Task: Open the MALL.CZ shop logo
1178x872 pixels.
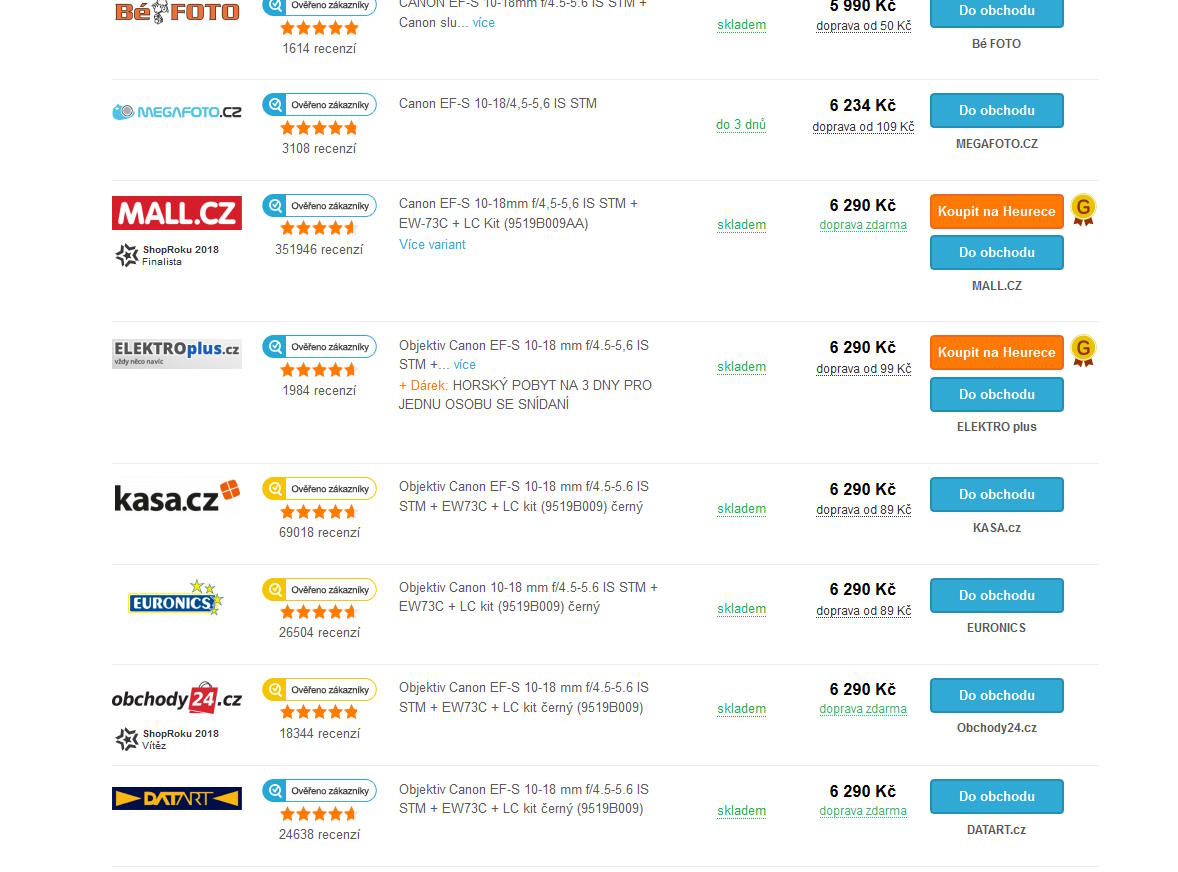Action: [x=177, y=213]
